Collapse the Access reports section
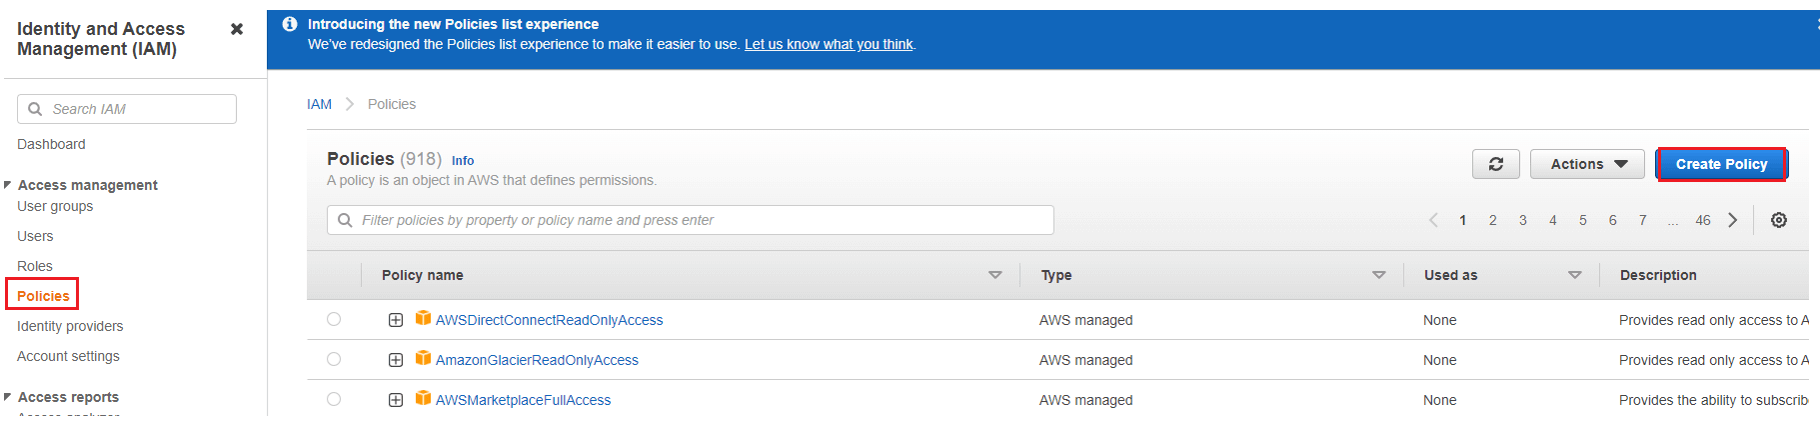Image resolution: width=1820 pixels, height=431 pixels. (8, 397)
